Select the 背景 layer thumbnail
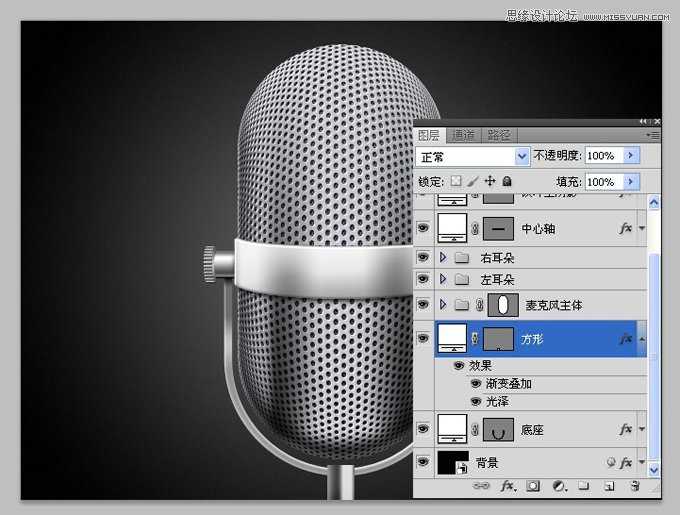This screenshot has height=515, width=680. click(x=453, y=463)
